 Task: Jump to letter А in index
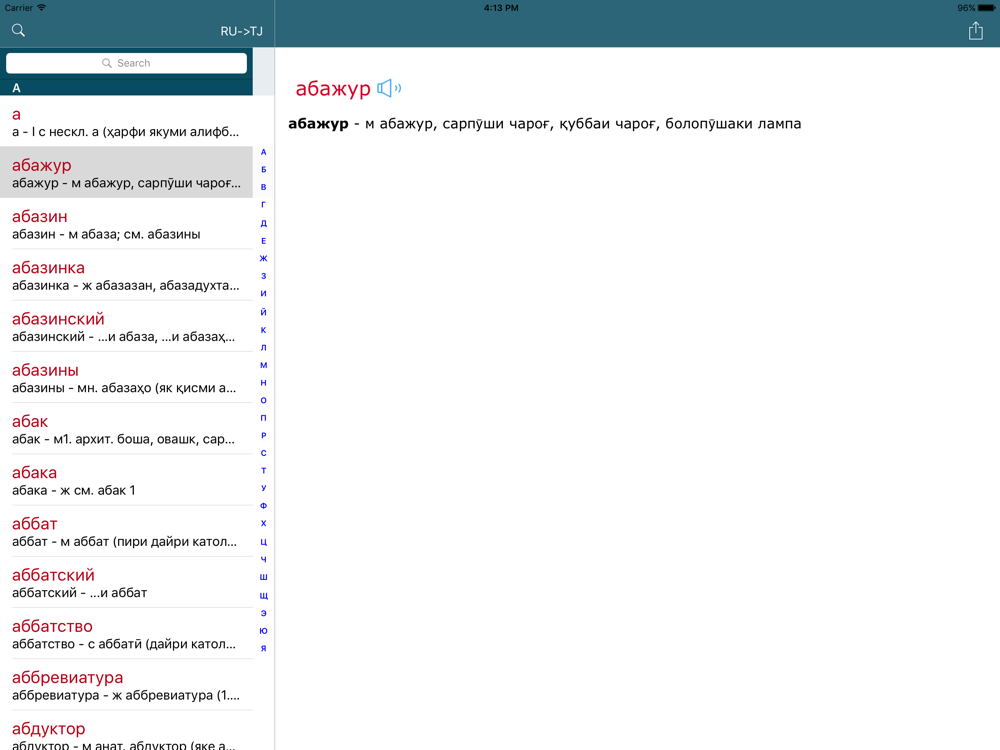[x=263, y=152]
